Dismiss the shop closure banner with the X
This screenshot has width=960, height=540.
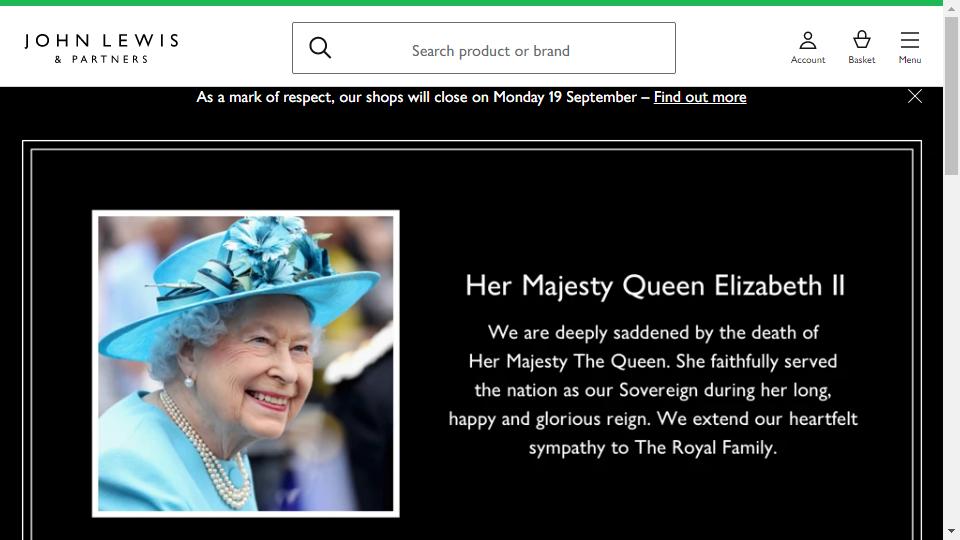coord(915,96)
